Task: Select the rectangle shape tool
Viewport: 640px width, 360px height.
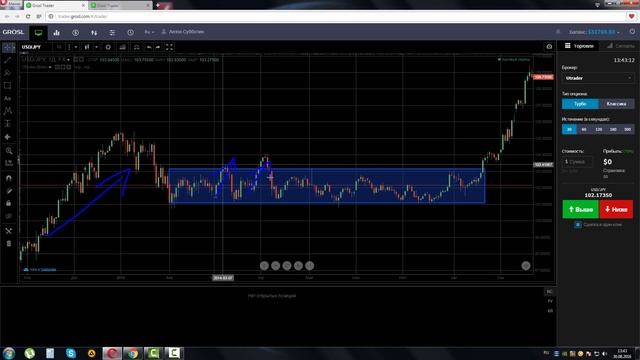Action: point(8,85)
